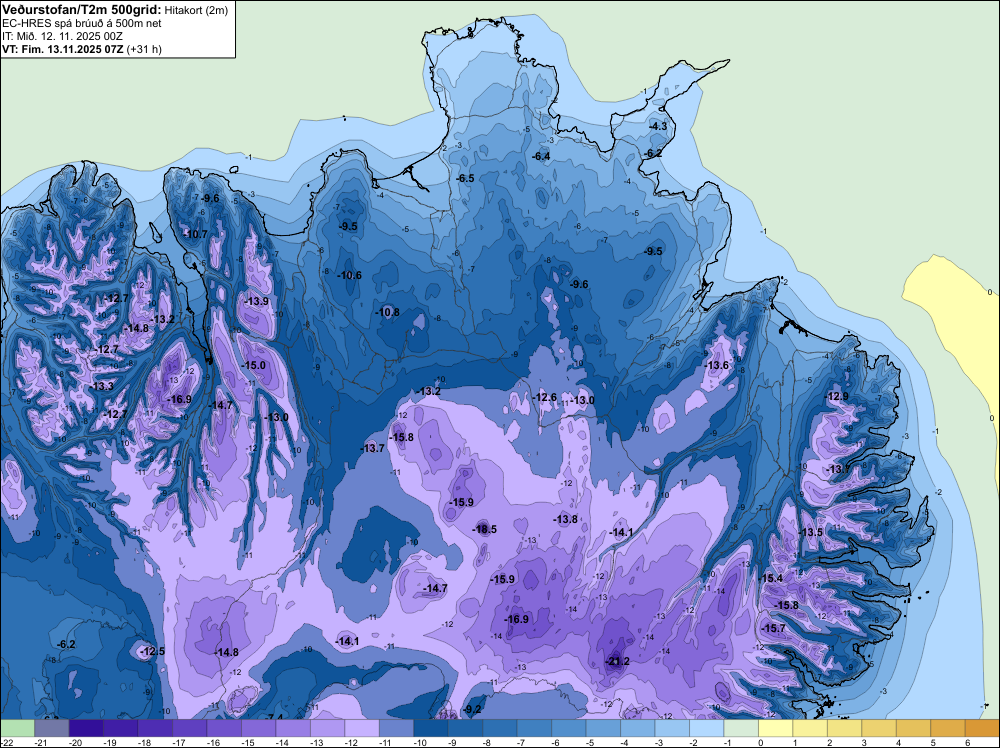Click the -13.5 temperature label

(x=811, y=532)
